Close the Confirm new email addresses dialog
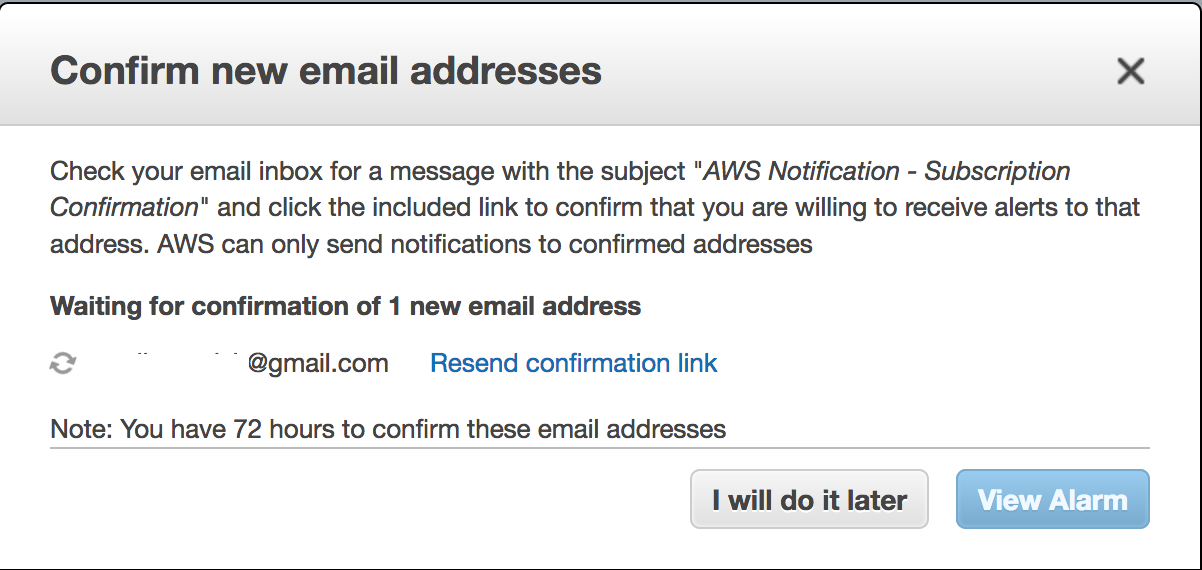Screen dimensions: 1202x570 pos(1130,72)
